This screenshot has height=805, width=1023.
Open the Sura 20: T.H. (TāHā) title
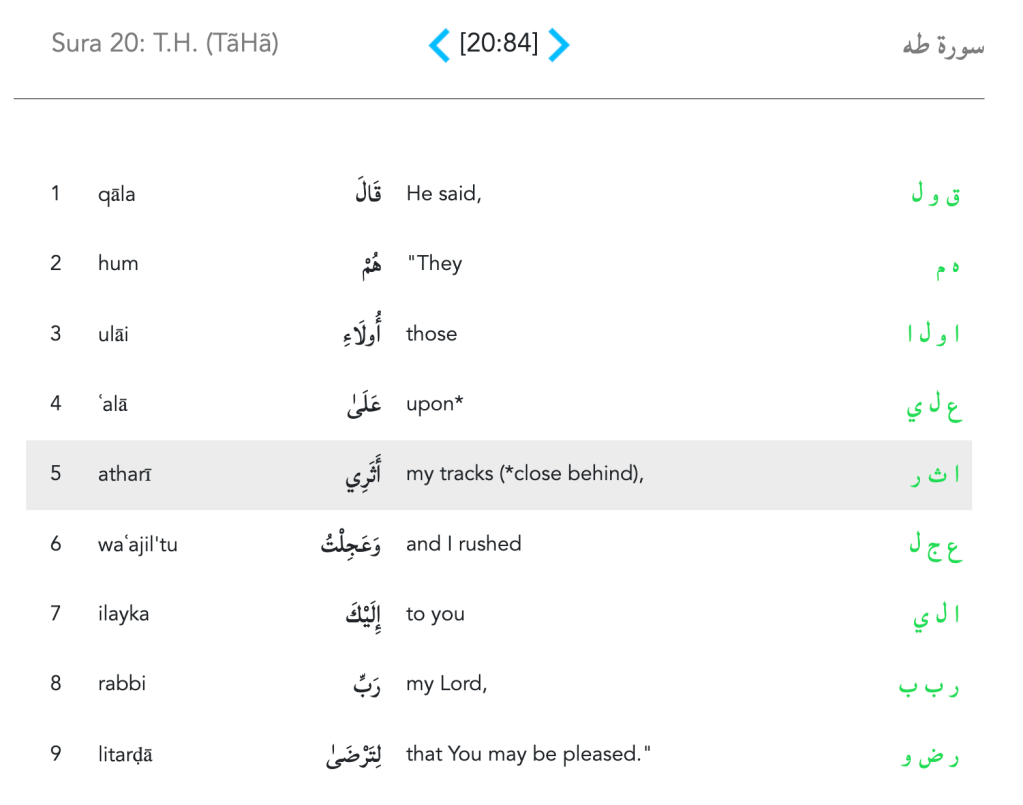pos(165,44)
